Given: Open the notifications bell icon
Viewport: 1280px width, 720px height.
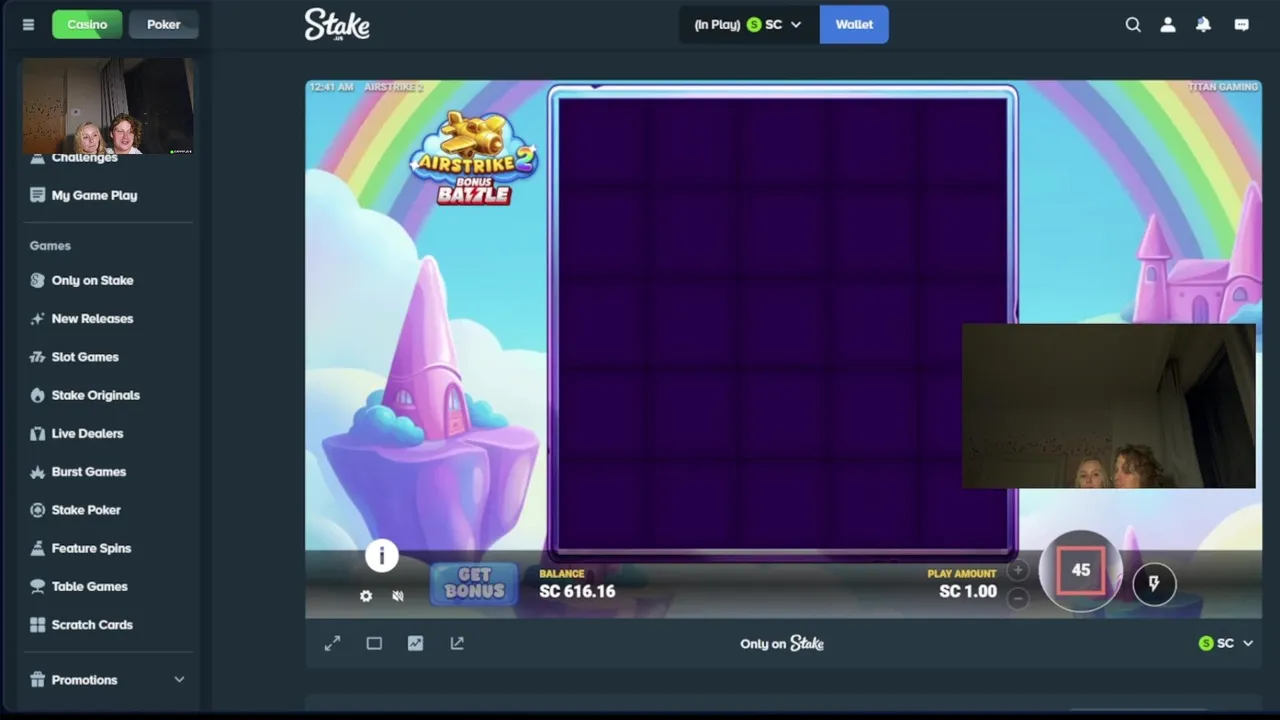Looking at the screenshot, I should coord(1204,25).
